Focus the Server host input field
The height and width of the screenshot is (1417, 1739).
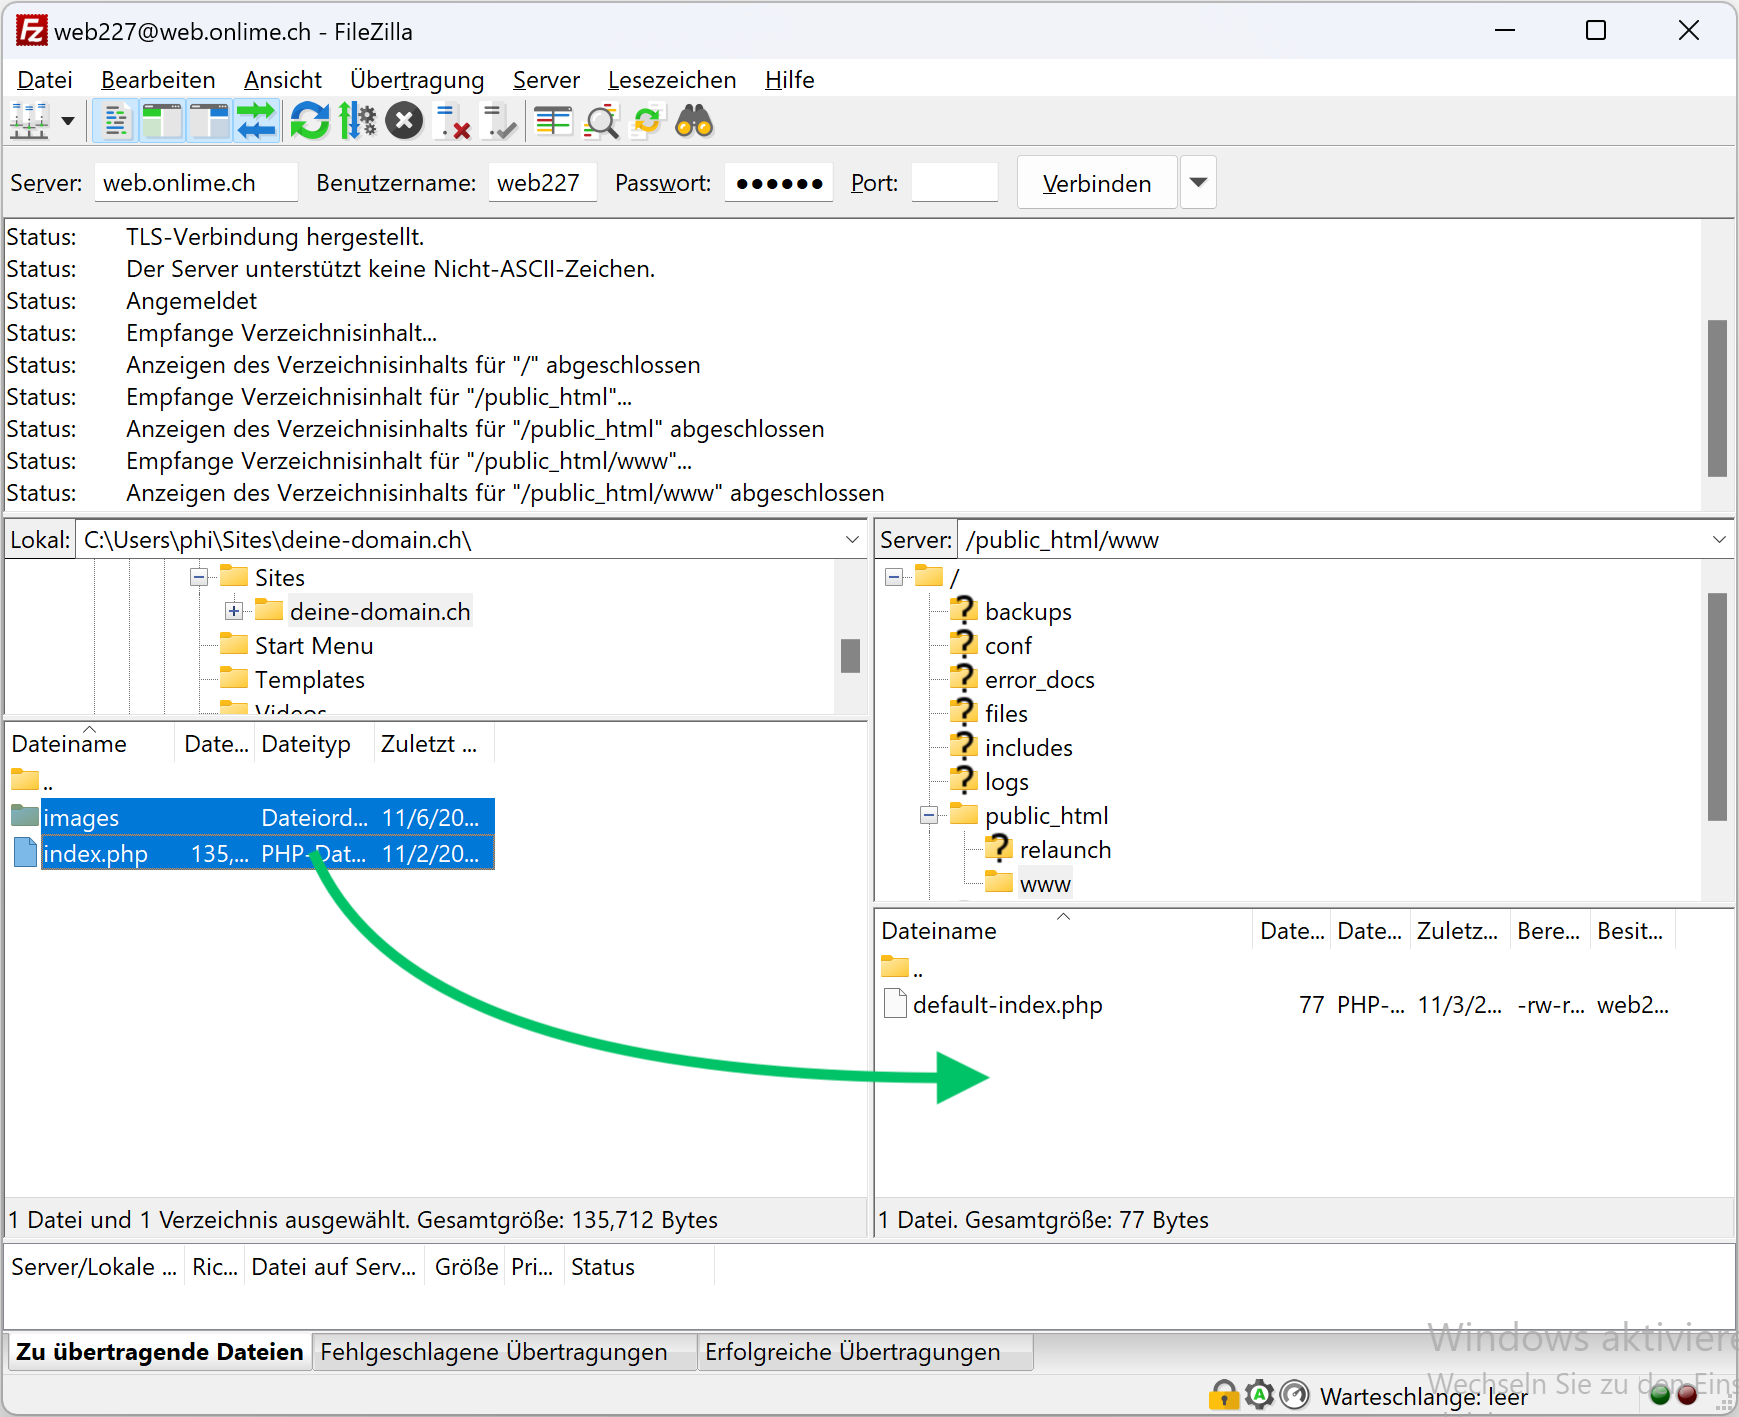(196, 183)
